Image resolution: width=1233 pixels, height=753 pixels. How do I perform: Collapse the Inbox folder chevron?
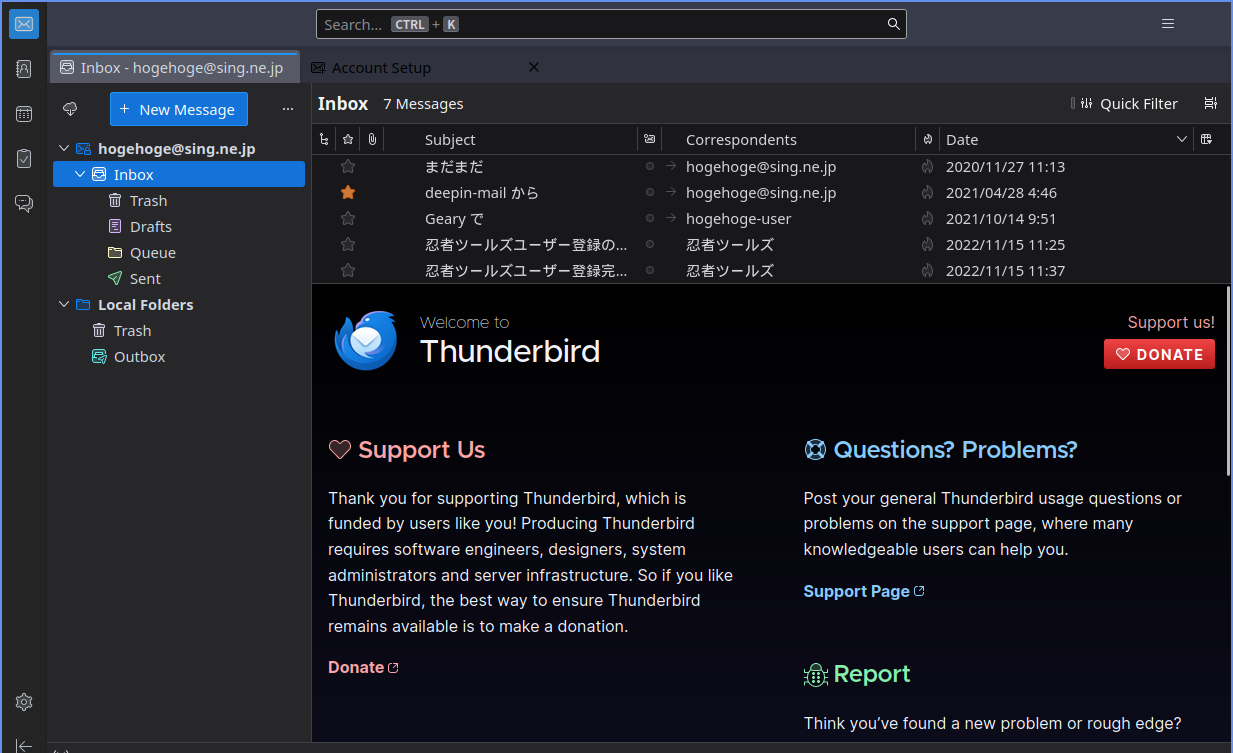coord(80,175)
